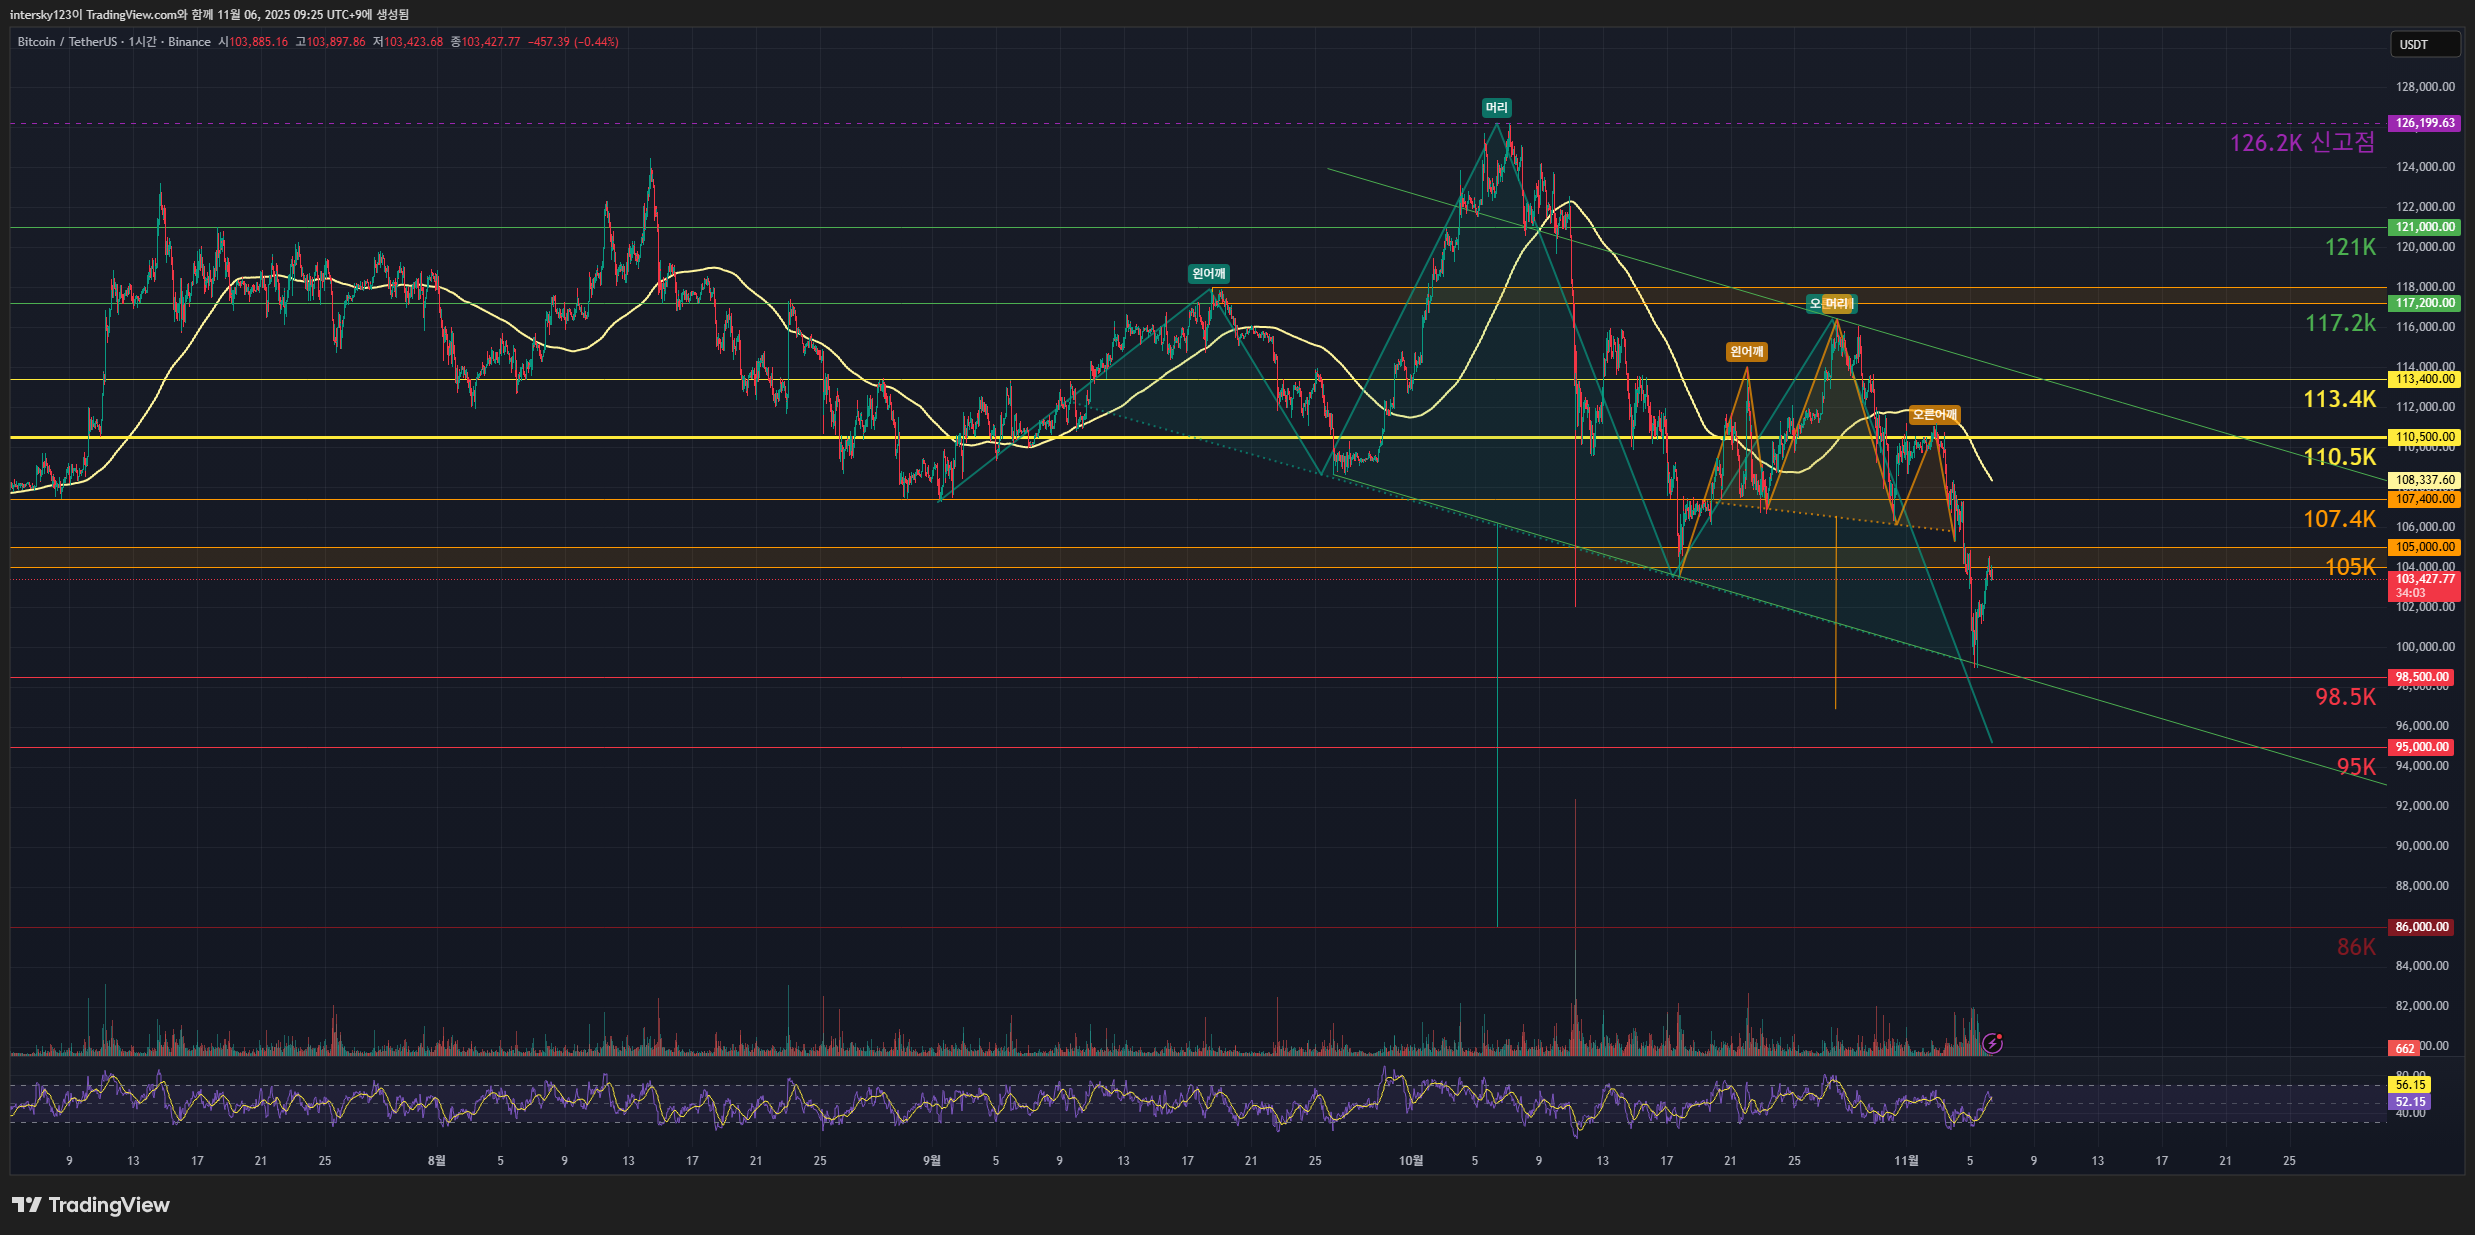Click the orange 왼어깨 pattern label
2475x1235 pixels.
pos(1746,352)
